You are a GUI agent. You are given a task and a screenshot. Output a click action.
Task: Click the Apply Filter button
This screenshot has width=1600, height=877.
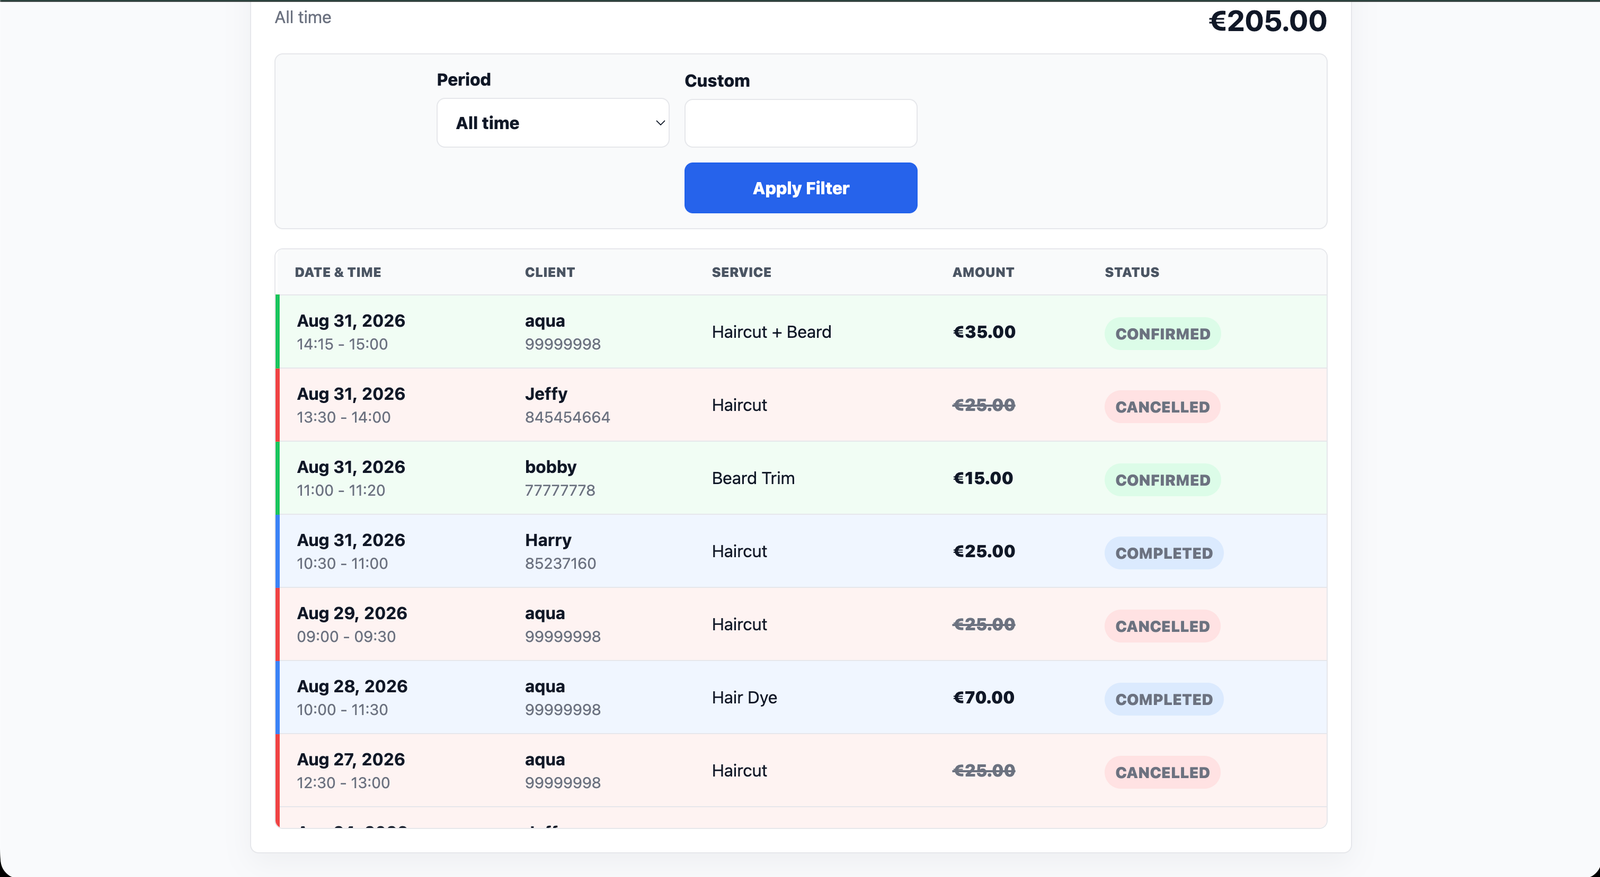[801, 188]
